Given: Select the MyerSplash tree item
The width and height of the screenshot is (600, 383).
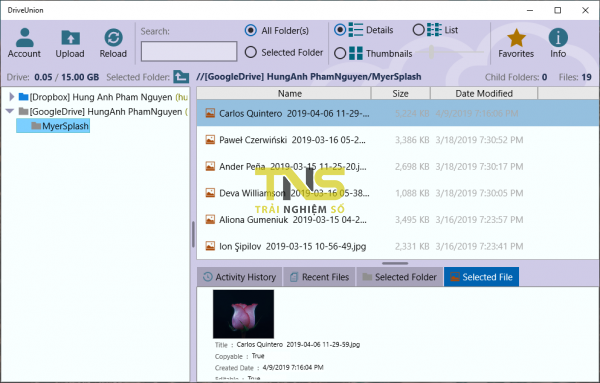Looking at the screenshot, I should [x=53, y=126].
